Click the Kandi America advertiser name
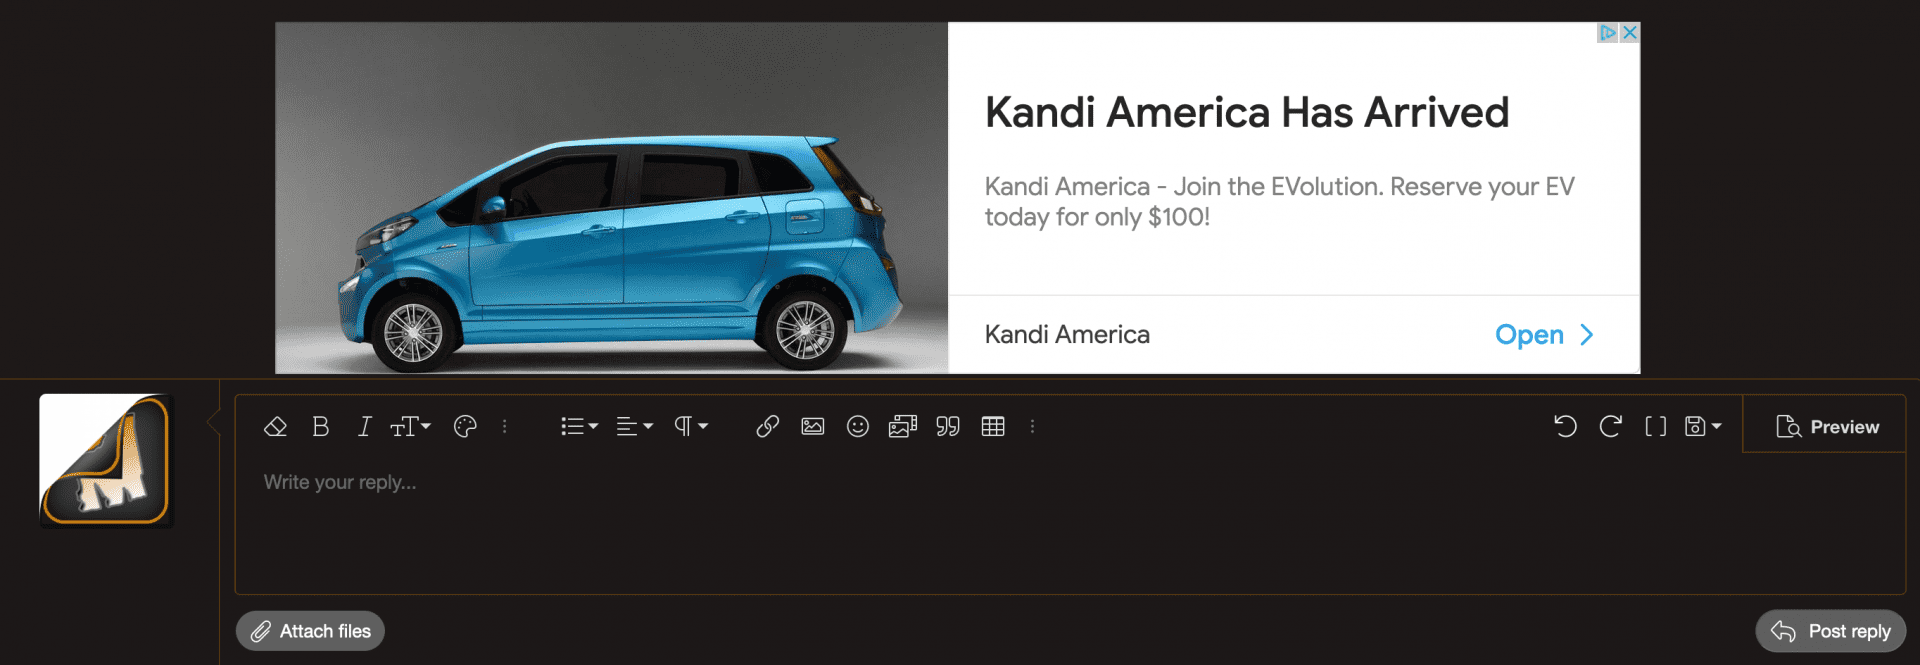This screenshot has height=665, width=1920. coord(1067,335)
